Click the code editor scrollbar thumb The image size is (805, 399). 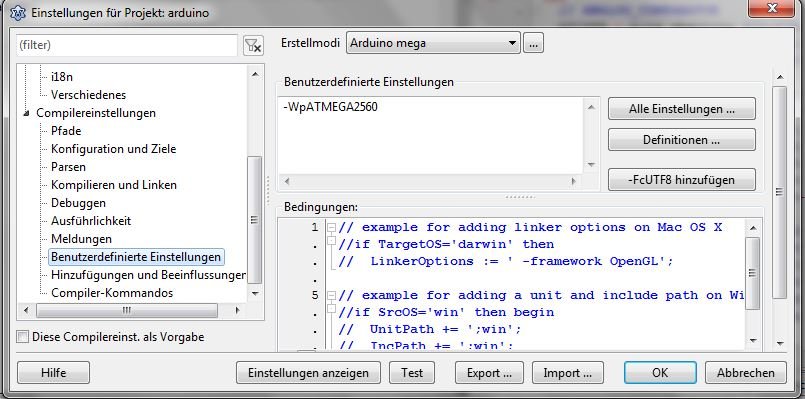click(x=753, y=273)
